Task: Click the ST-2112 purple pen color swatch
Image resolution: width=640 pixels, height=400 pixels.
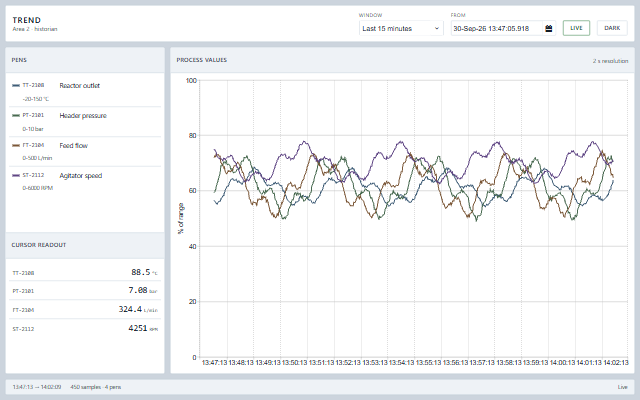Action: [x=16, y=176]
